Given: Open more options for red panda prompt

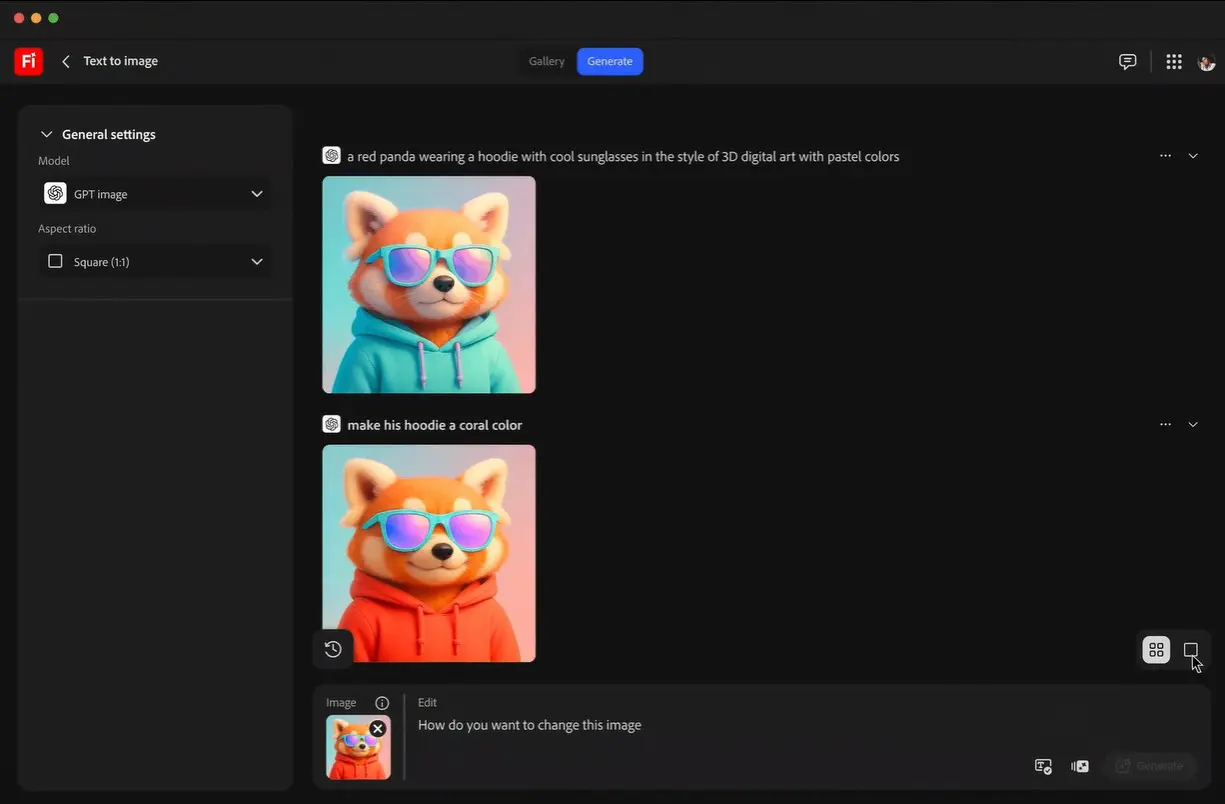Looking at the screenshot, I should [1165, 156].
